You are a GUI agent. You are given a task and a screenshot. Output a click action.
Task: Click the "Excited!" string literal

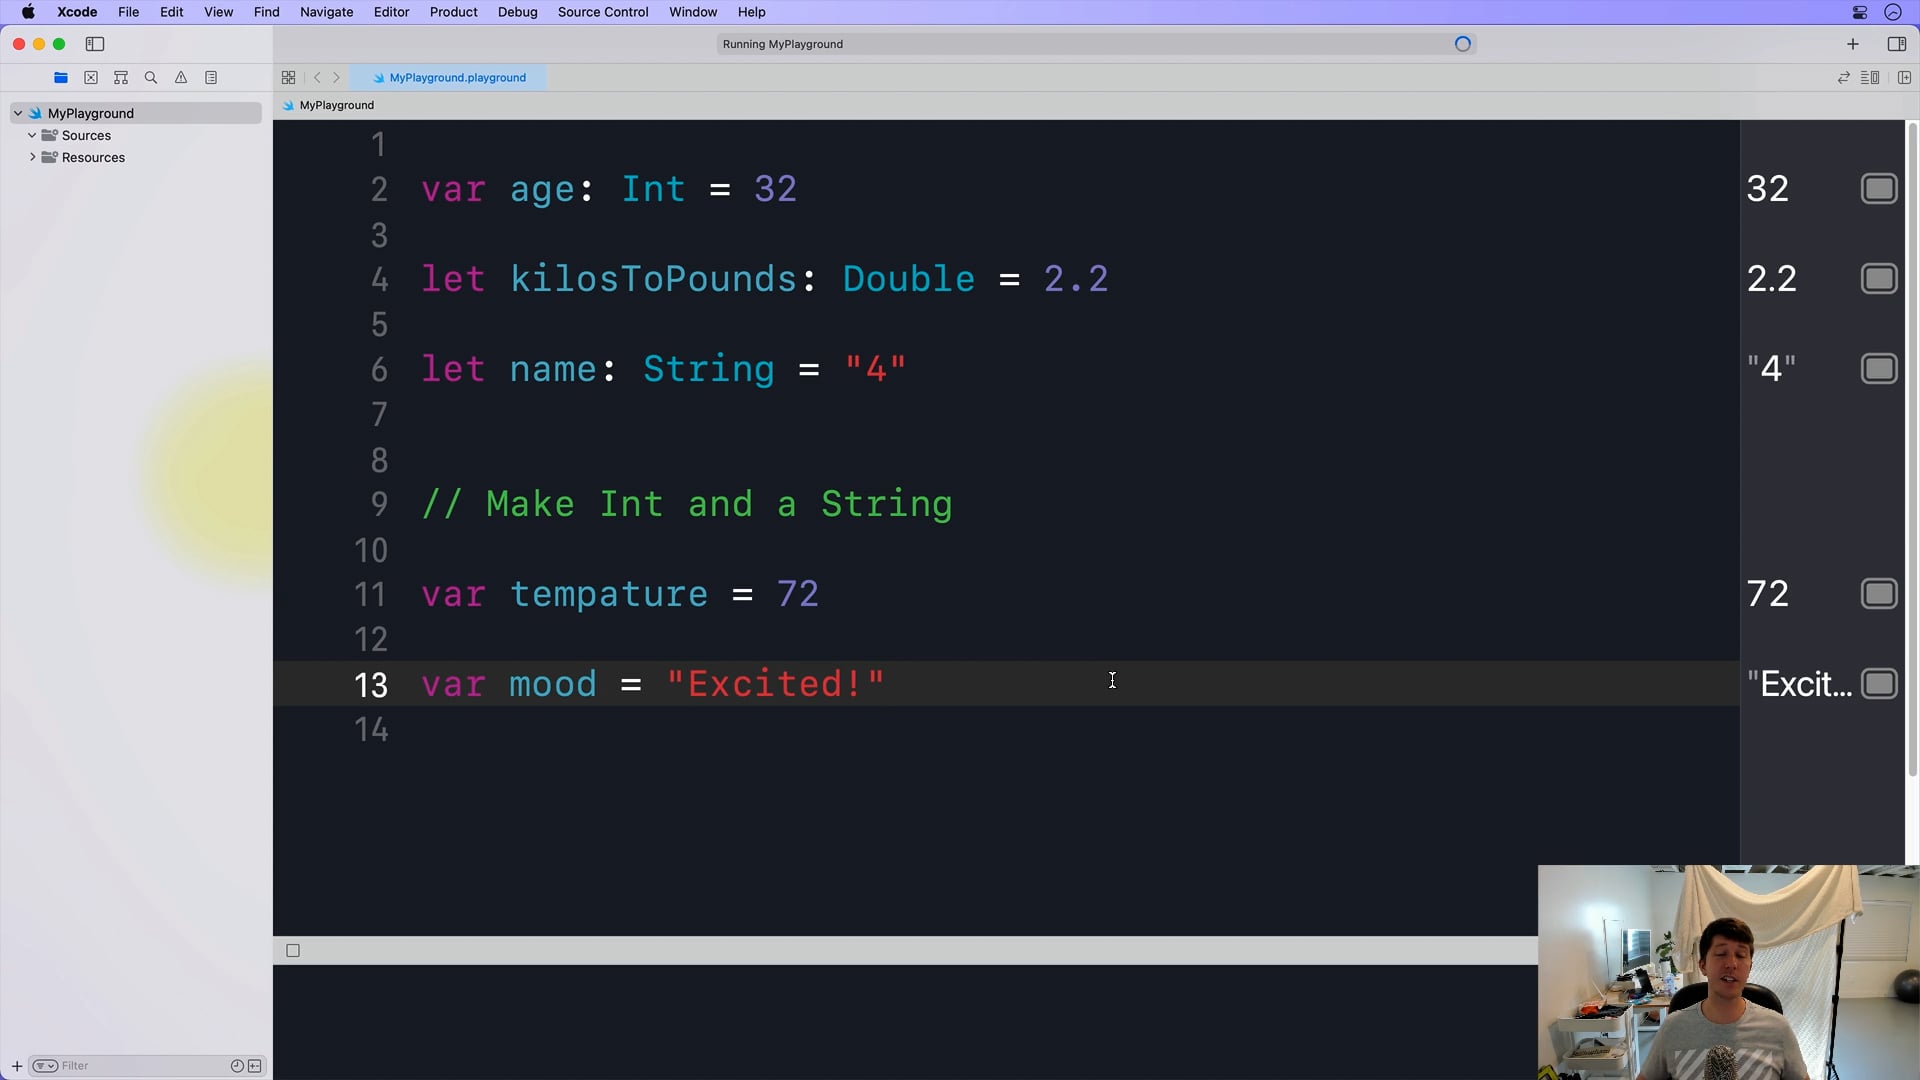[776, 684]
